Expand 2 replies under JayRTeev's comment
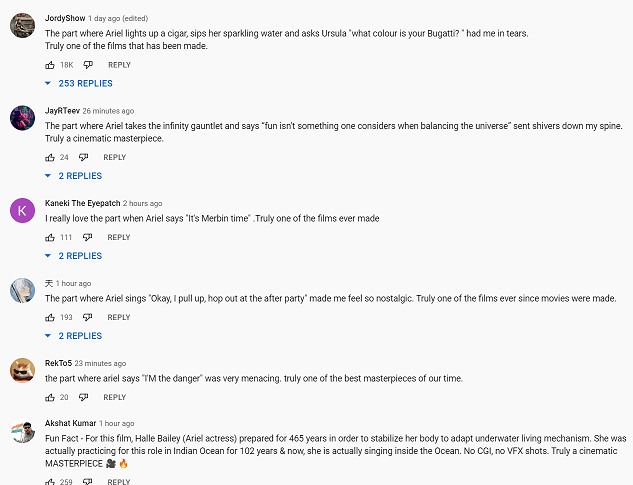Image resolution: width=633 pixels, height=485 pixels. 73,176
